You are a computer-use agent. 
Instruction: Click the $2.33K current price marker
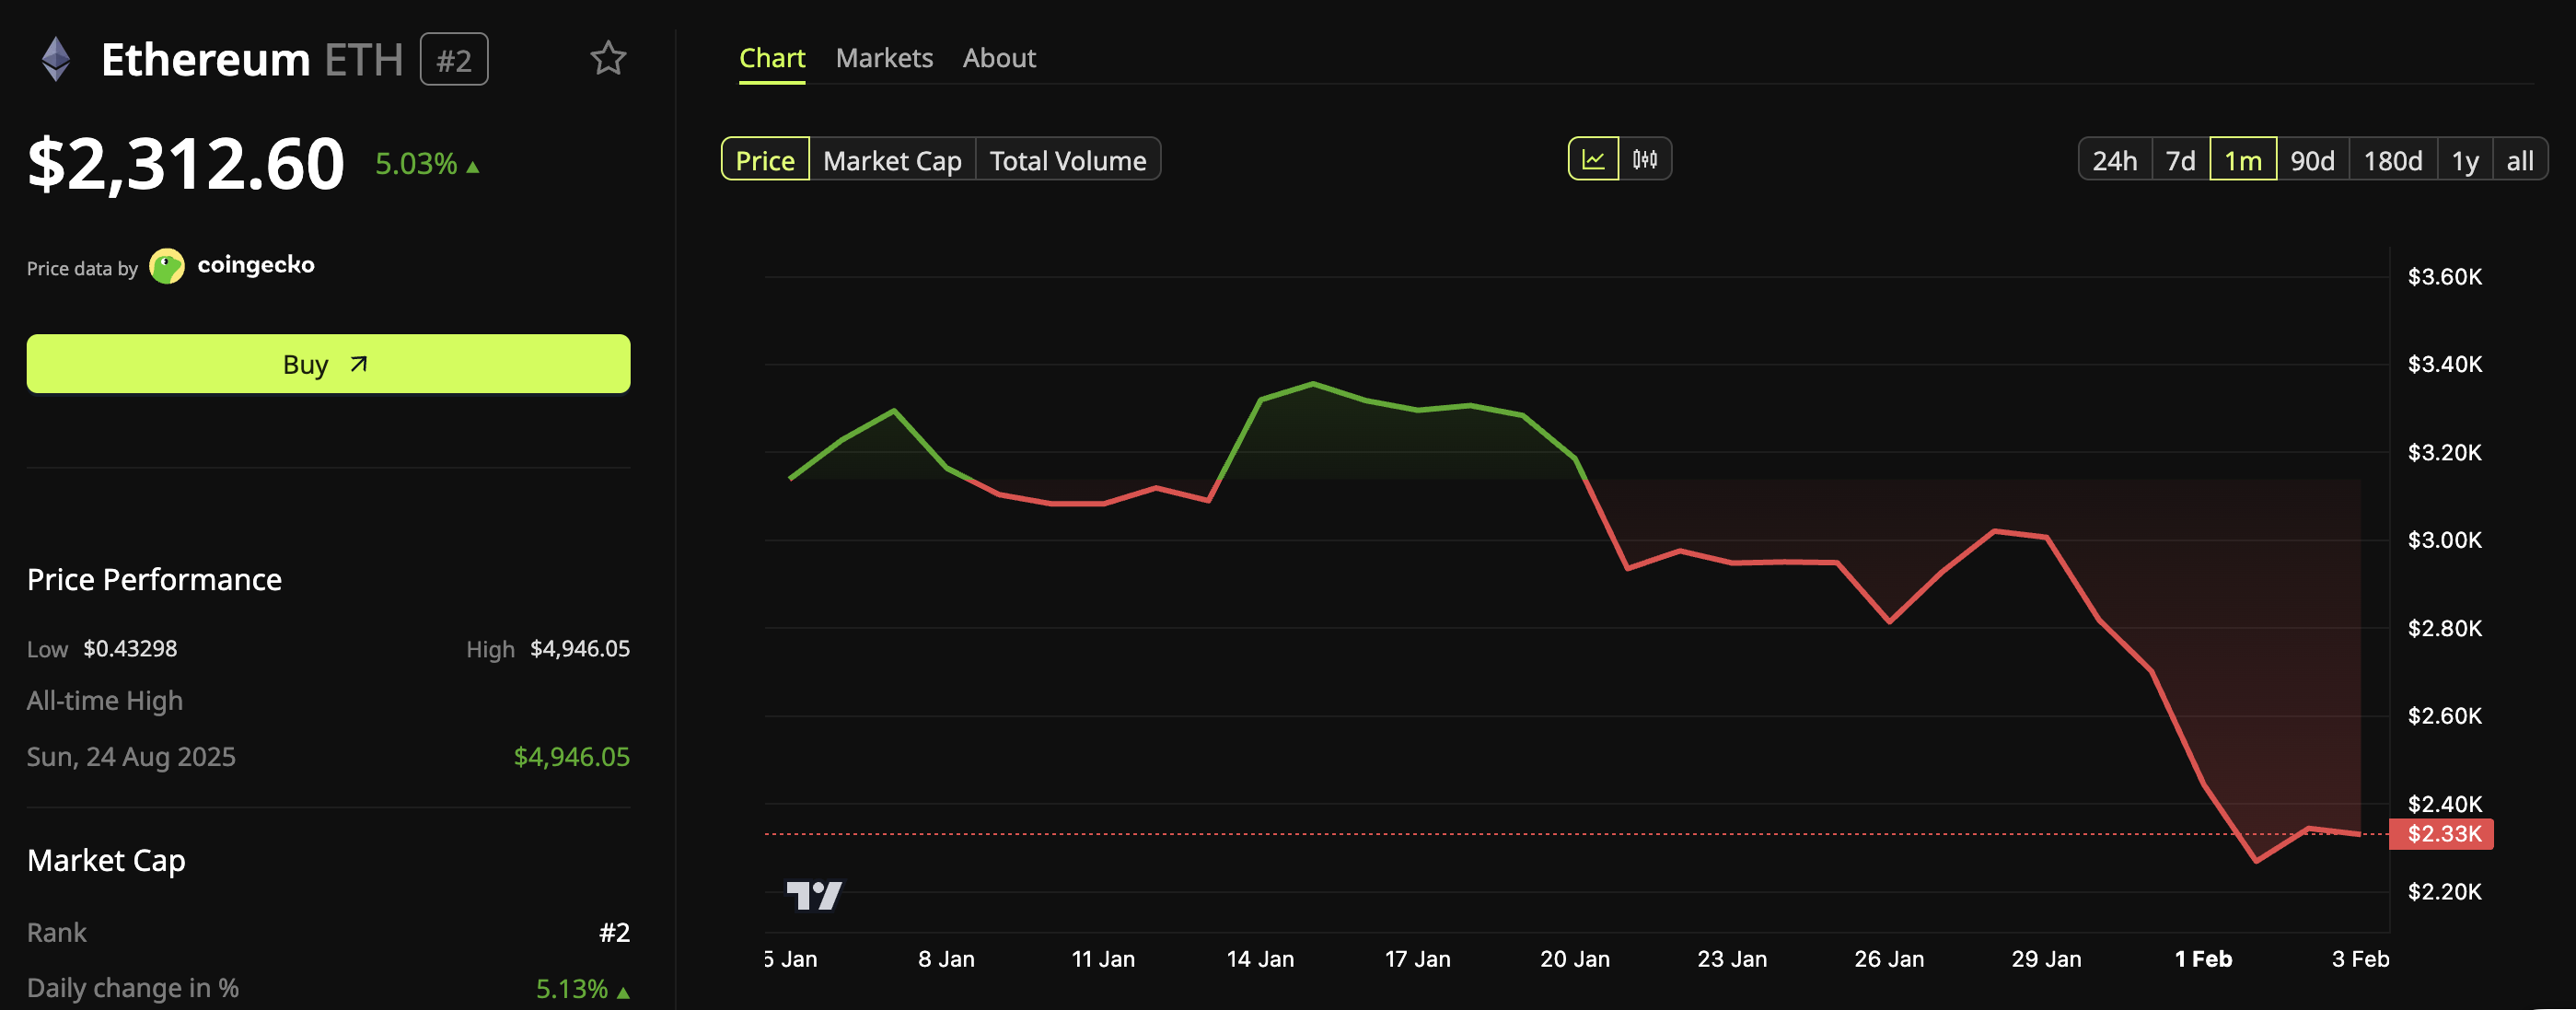click(2443, 834)
